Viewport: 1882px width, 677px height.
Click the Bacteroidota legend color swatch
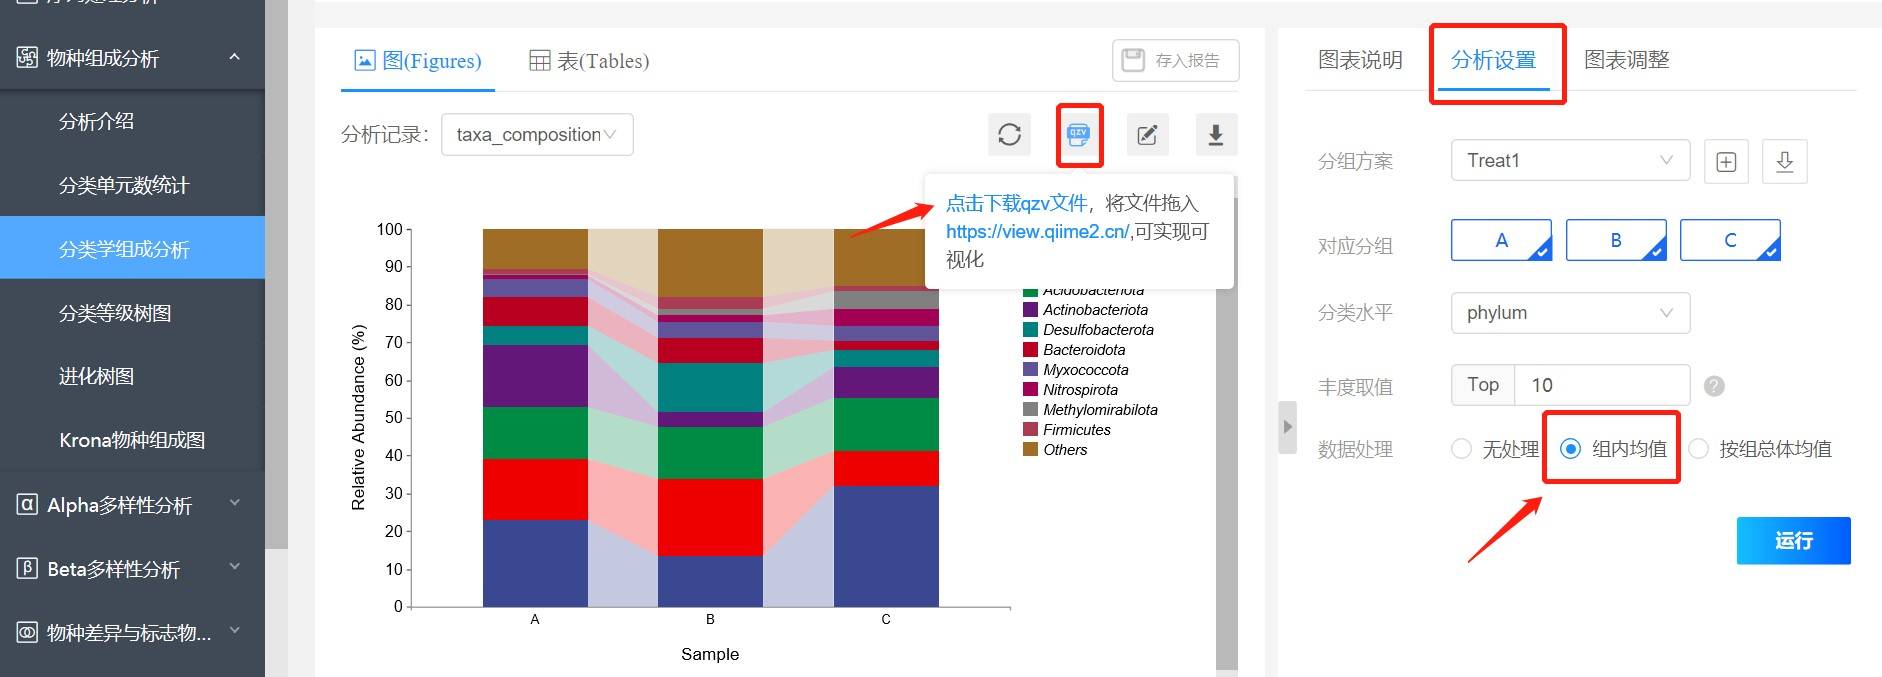pyautogui.click(x=1030, y=350)
